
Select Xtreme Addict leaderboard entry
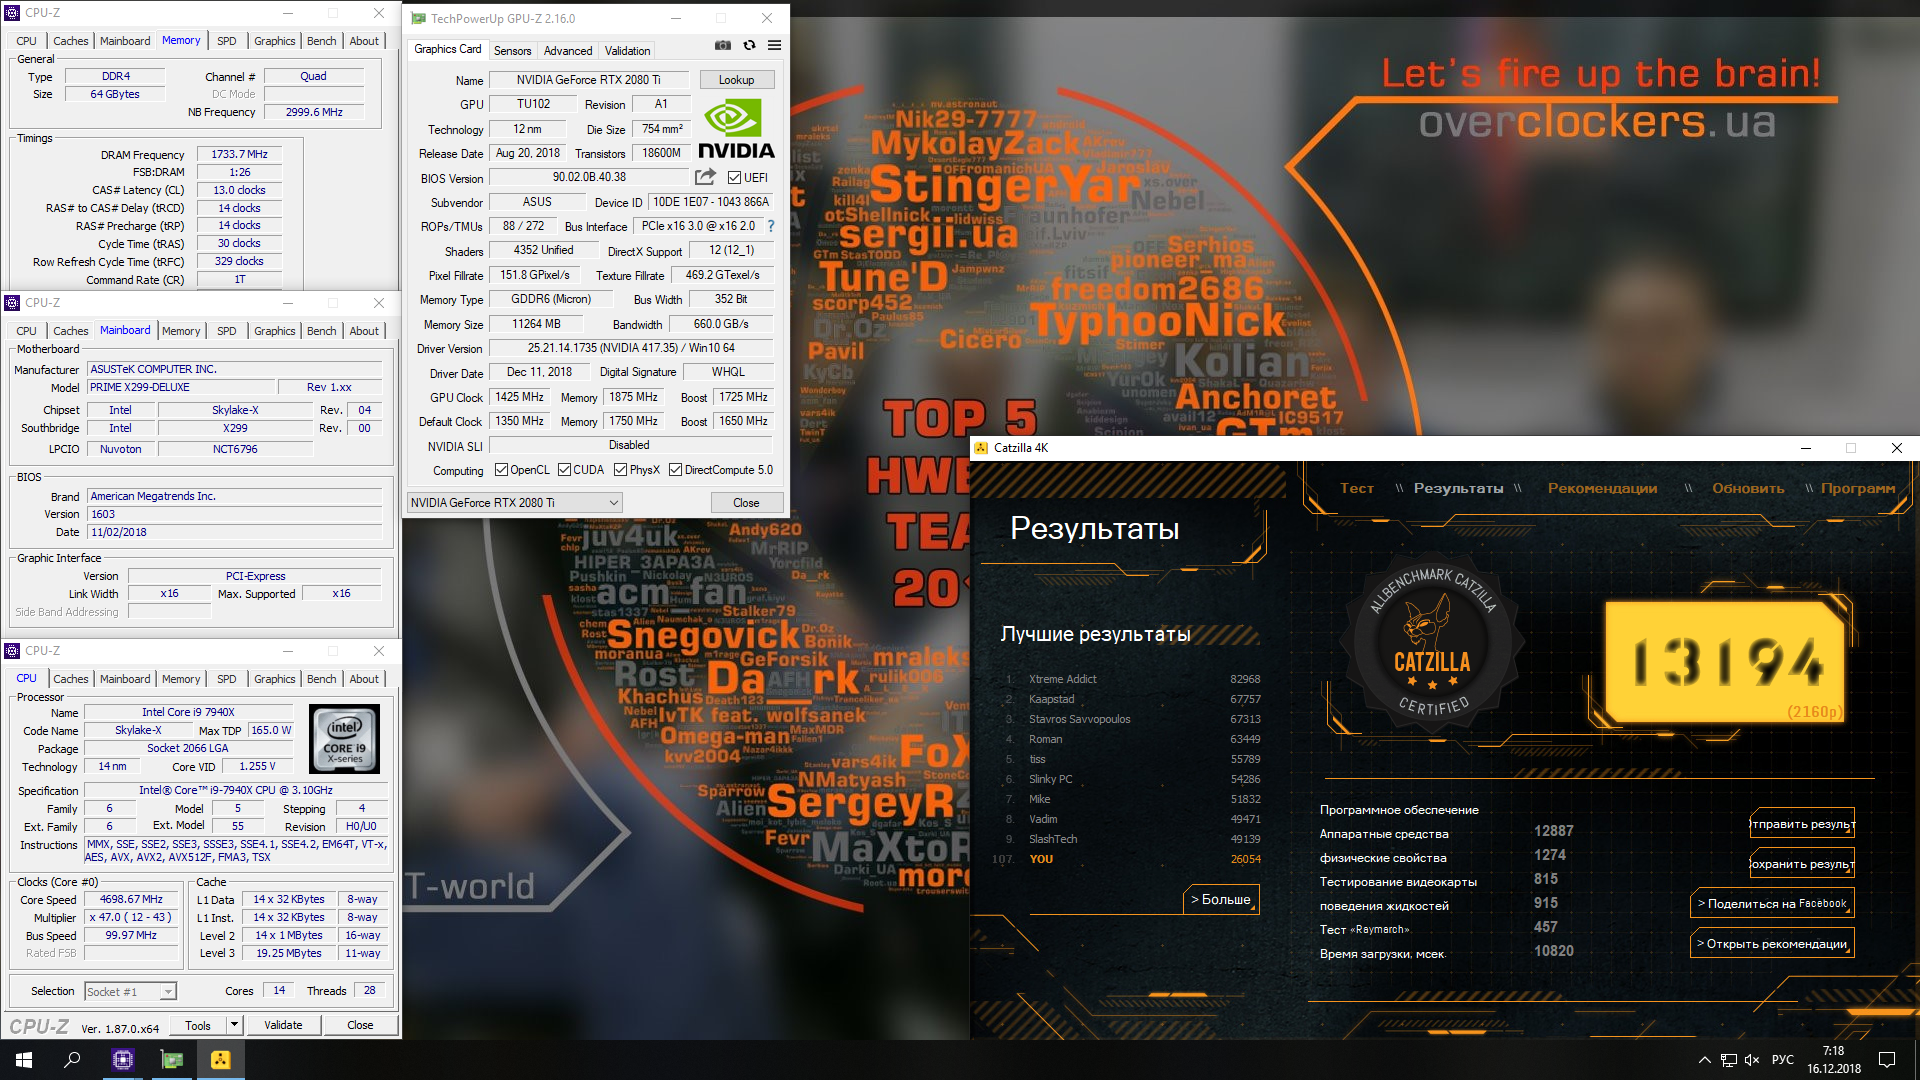point(1132,679)
